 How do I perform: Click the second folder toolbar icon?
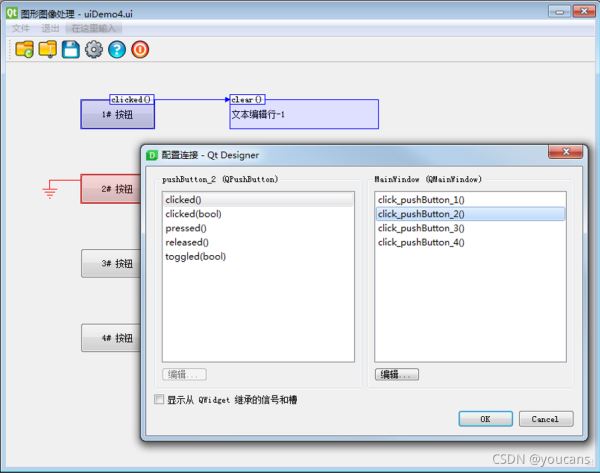tap(48, 49)
